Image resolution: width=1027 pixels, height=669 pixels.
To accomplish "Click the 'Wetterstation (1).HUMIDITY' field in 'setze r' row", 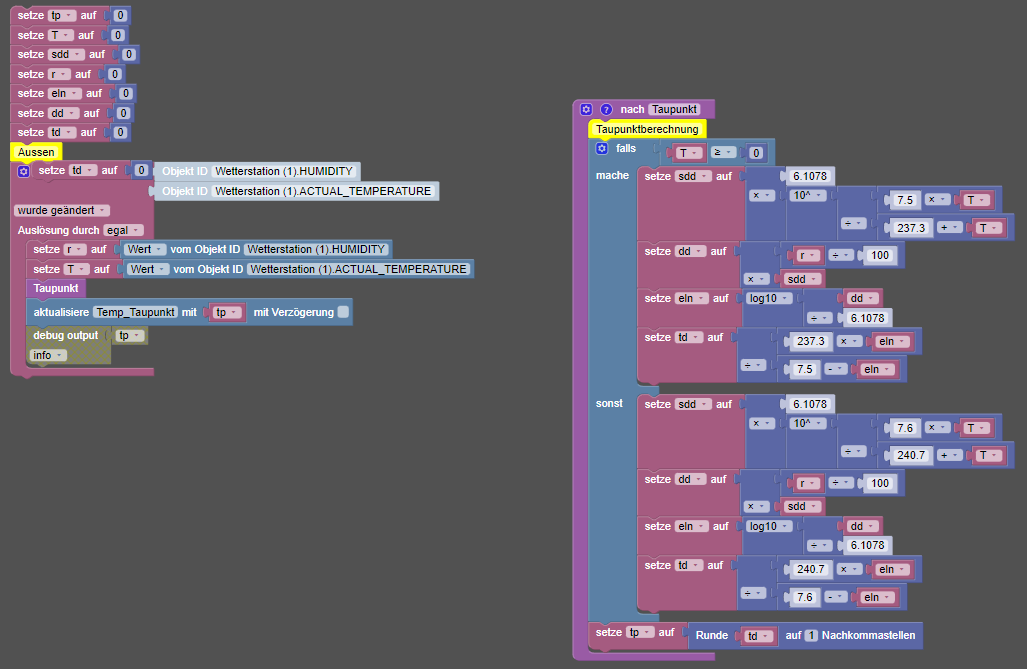I will (x=316, y=249).
